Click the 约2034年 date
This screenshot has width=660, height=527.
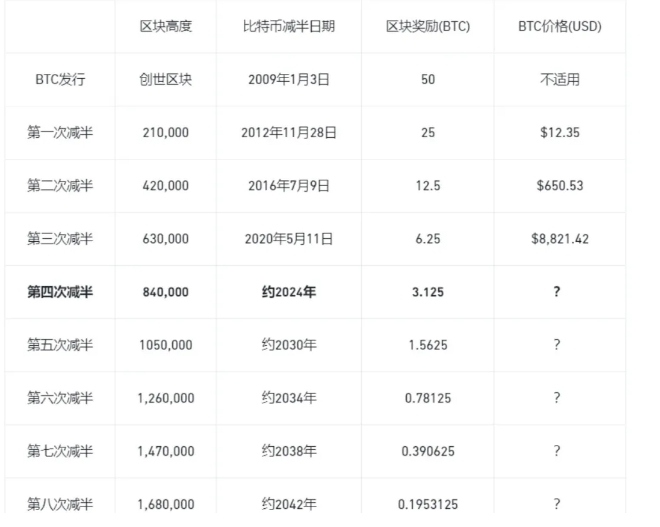click(x=289, y=398)
